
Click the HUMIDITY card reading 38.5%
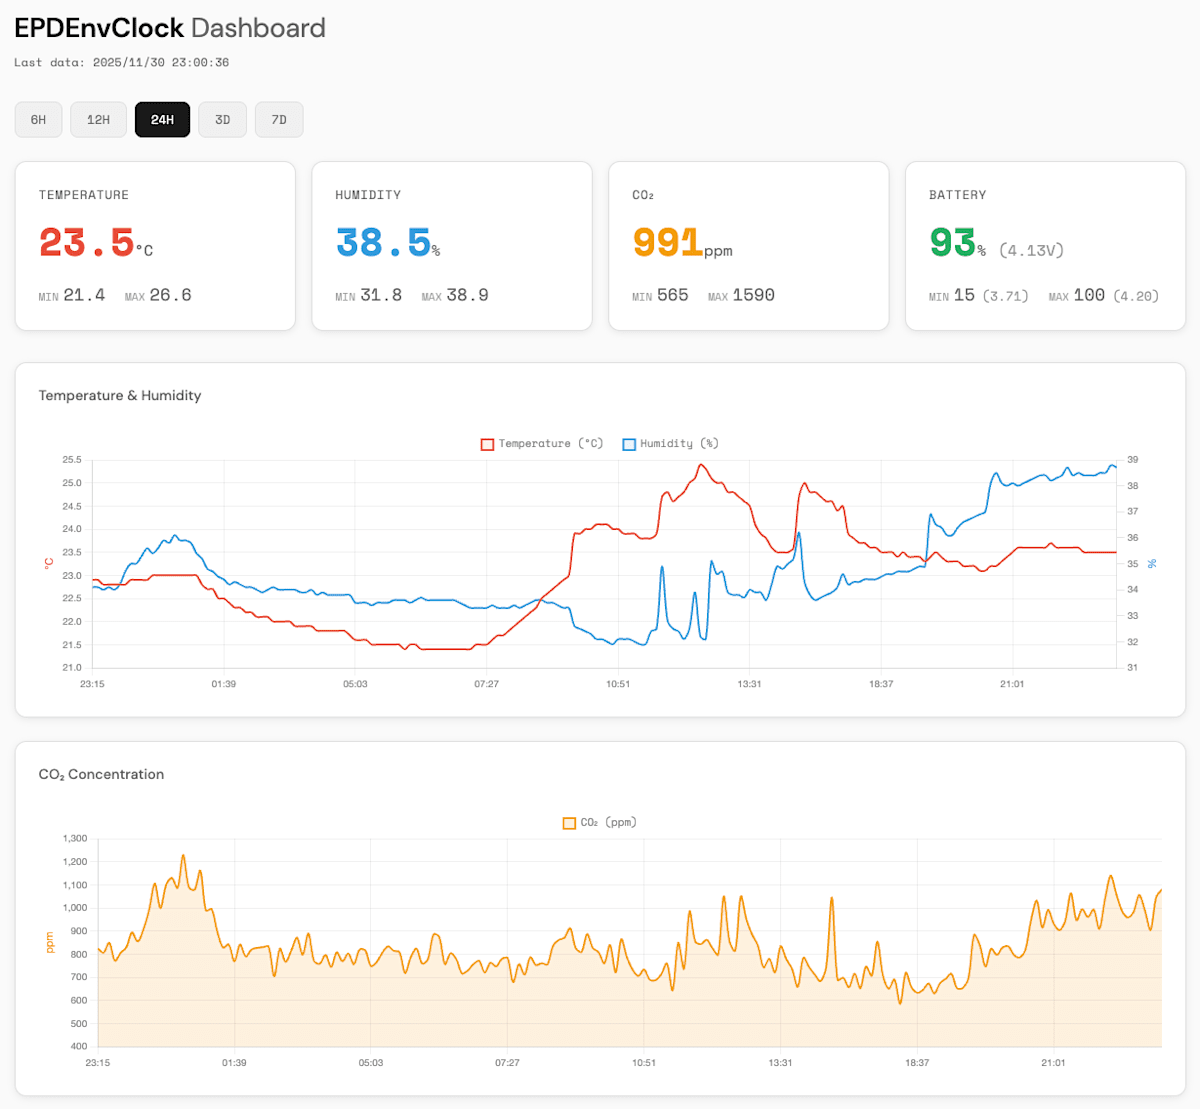pos(452,245)
